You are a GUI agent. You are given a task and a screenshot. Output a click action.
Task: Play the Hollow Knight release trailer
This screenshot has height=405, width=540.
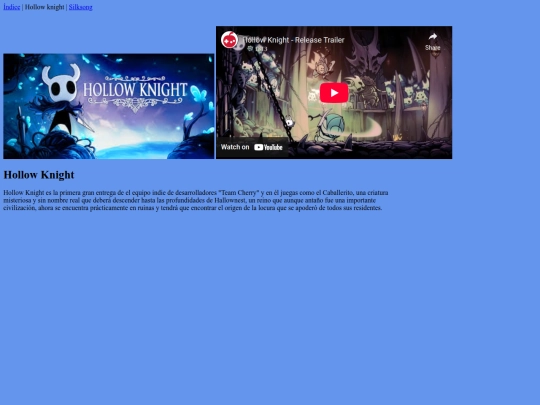334,93
